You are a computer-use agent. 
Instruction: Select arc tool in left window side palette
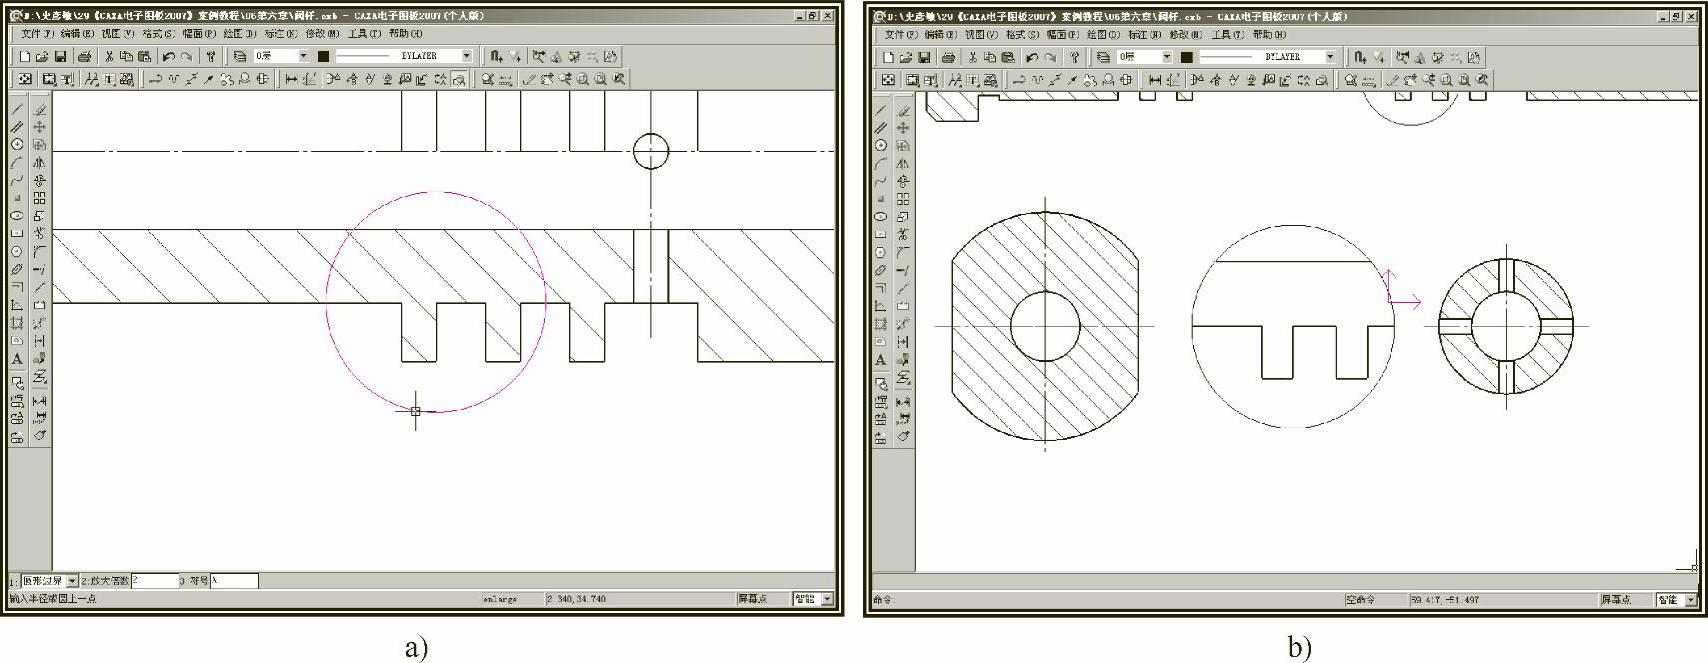[x=17, y=162]
